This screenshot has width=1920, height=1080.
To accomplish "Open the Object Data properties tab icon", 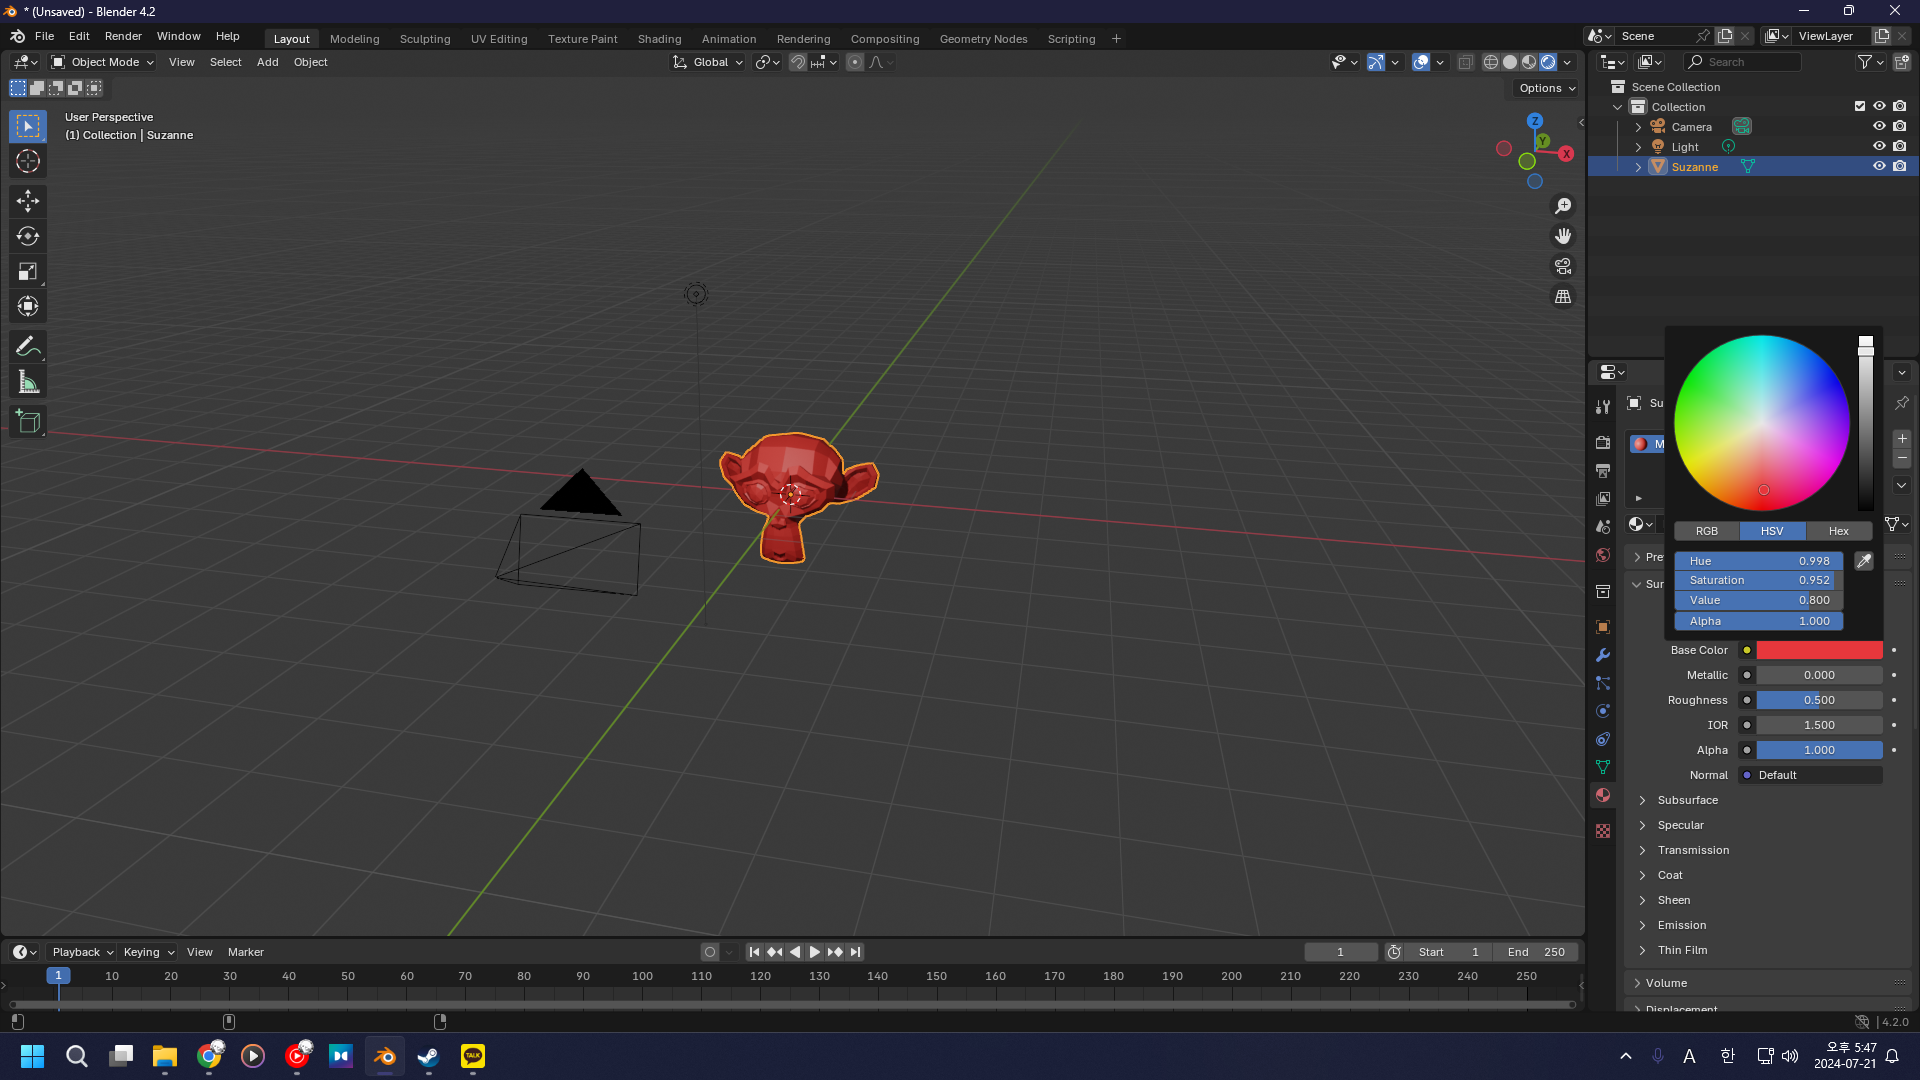I will [1603, 767].
